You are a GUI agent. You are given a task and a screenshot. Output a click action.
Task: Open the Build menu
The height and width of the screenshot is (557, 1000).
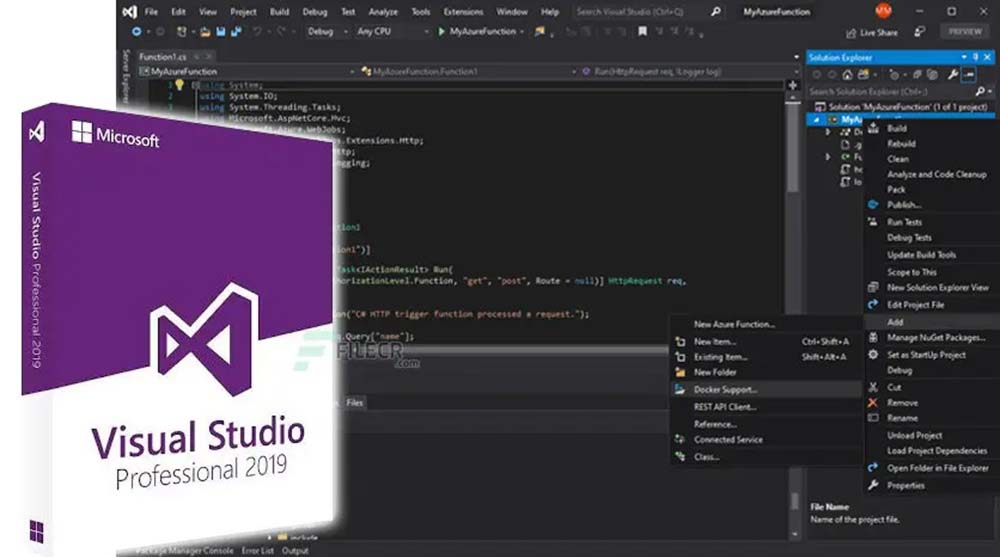pos(279,11)
